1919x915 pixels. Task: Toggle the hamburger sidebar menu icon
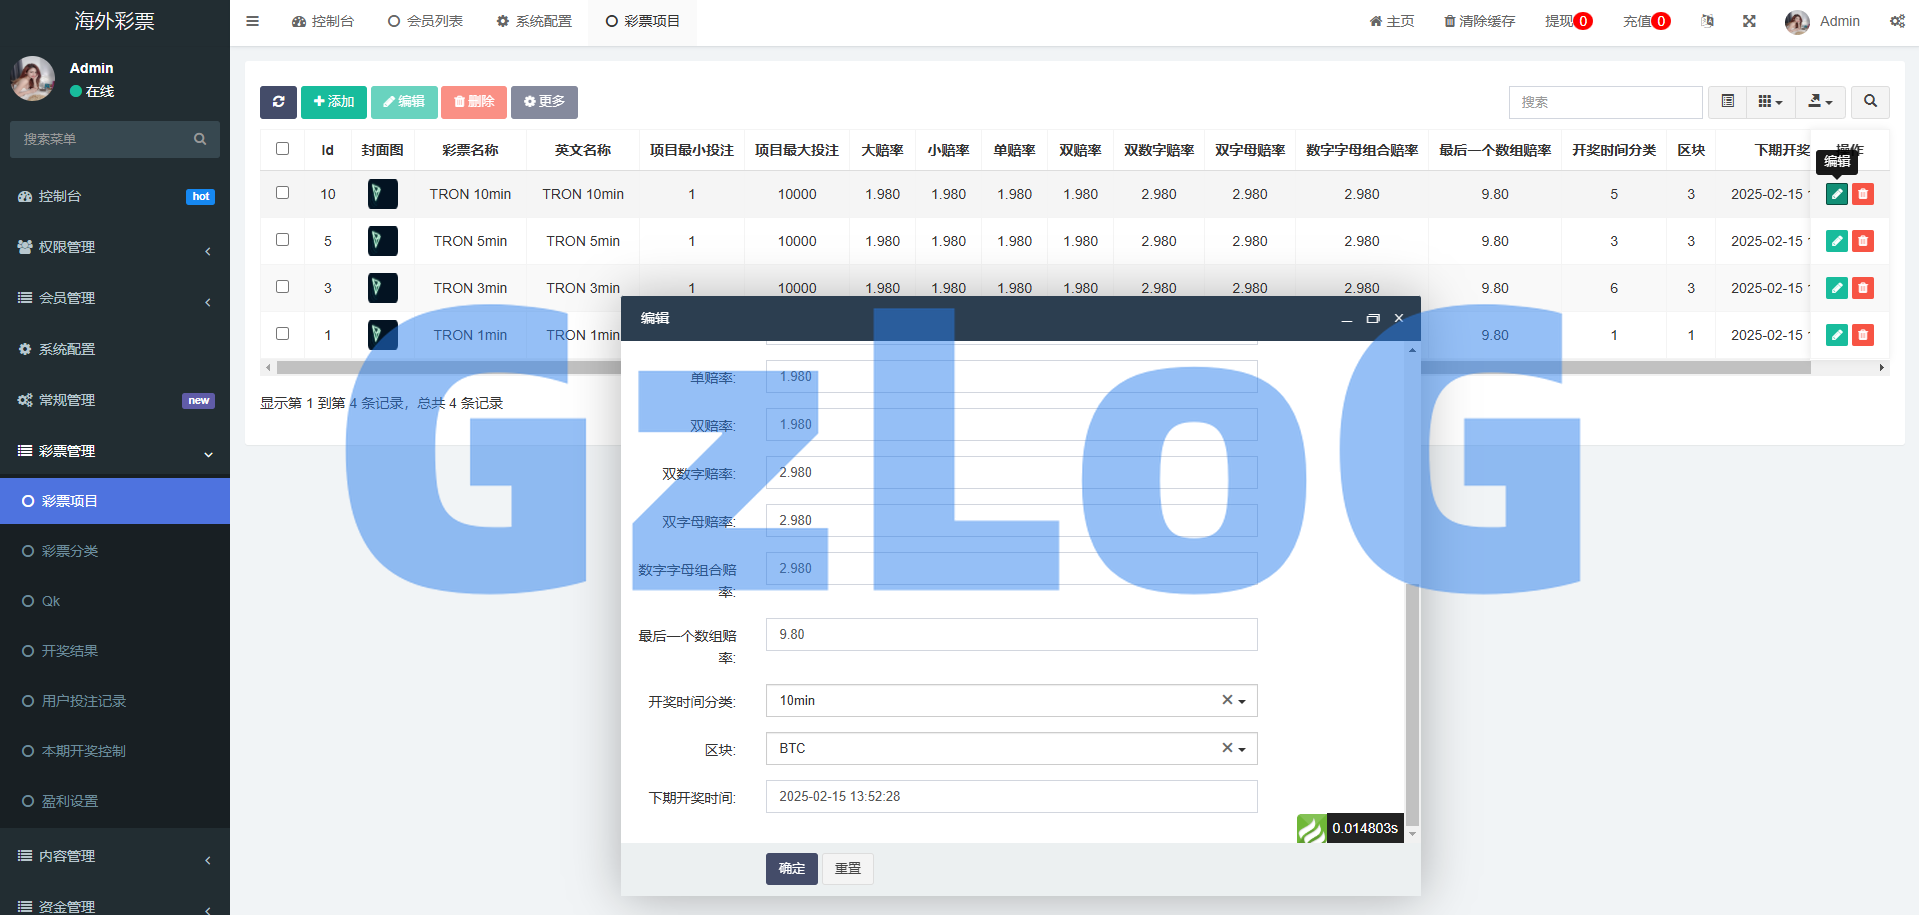point(253,21)
